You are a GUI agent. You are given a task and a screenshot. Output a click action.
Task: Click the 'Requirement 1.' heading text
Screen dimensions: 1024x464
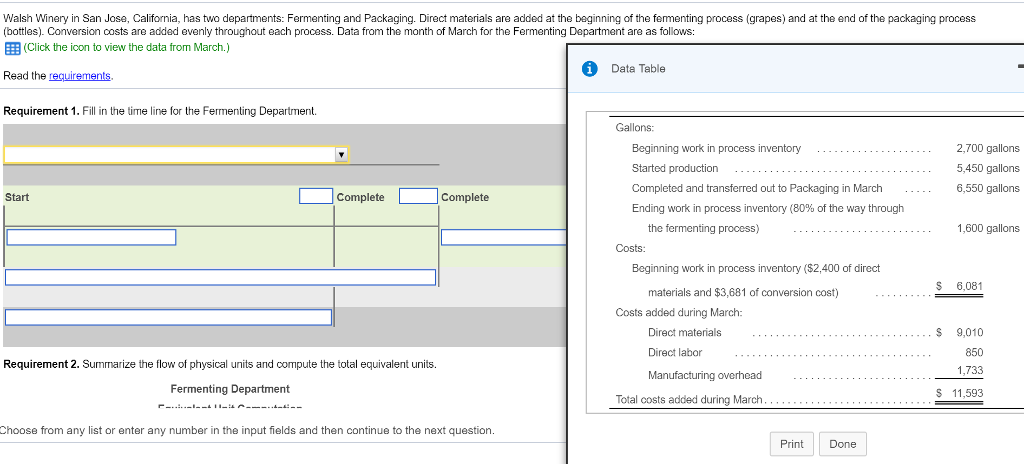point(42,111)
